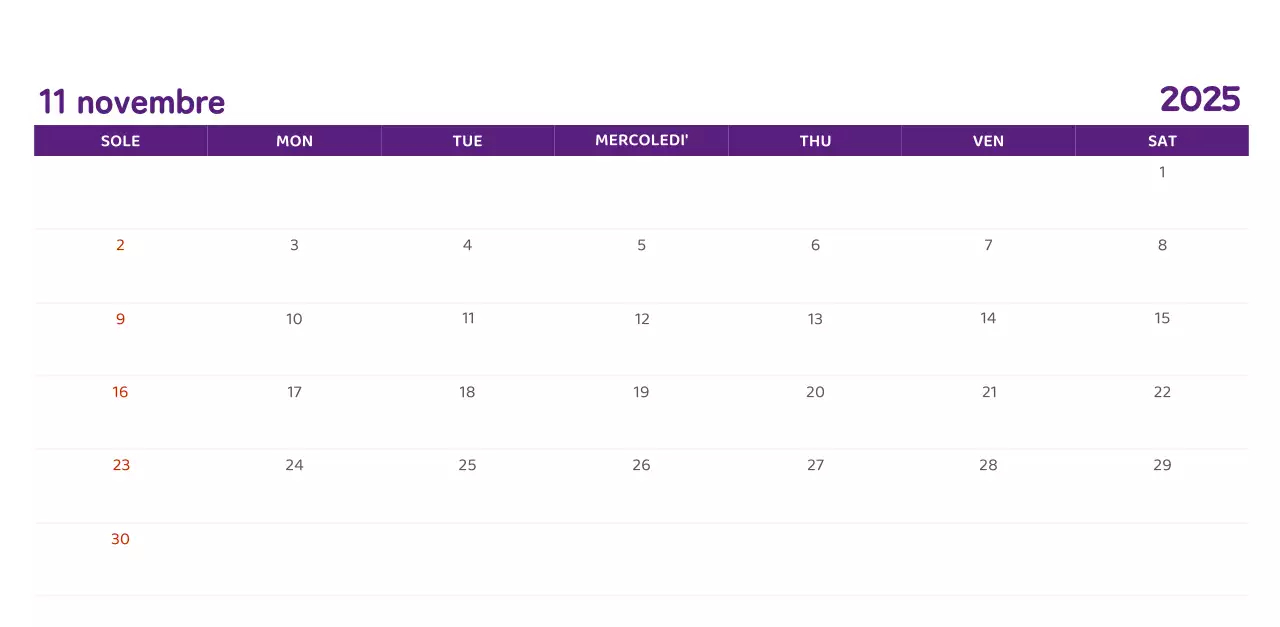The image size is (1280, 627).
Task: Select the date 24 under MON
Action: click(294, 465)
